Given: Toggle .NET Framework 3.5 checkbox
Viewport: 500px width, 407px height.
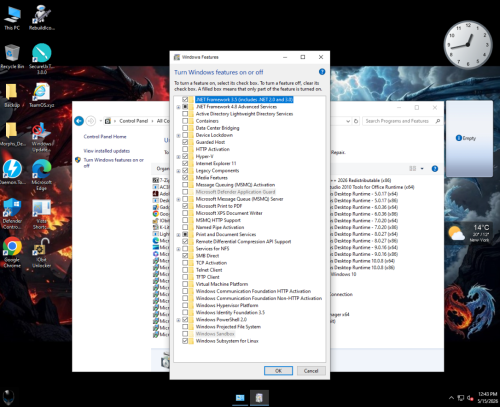Looking at the screenshot, I should click(185, 99).
